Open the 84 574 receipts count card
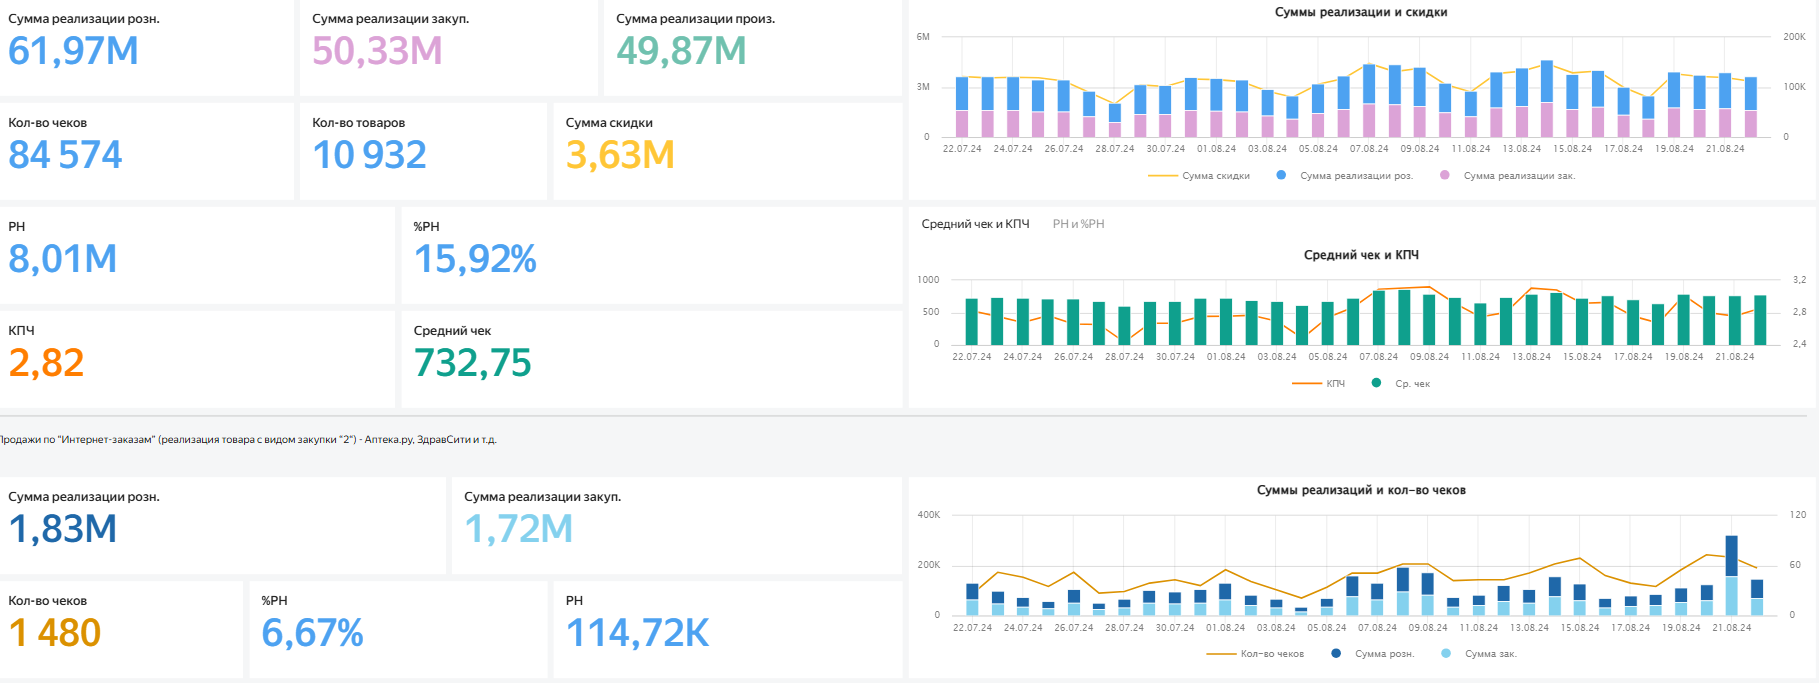The height and width of the screenshot is (683, 1819). click(65, 155)
